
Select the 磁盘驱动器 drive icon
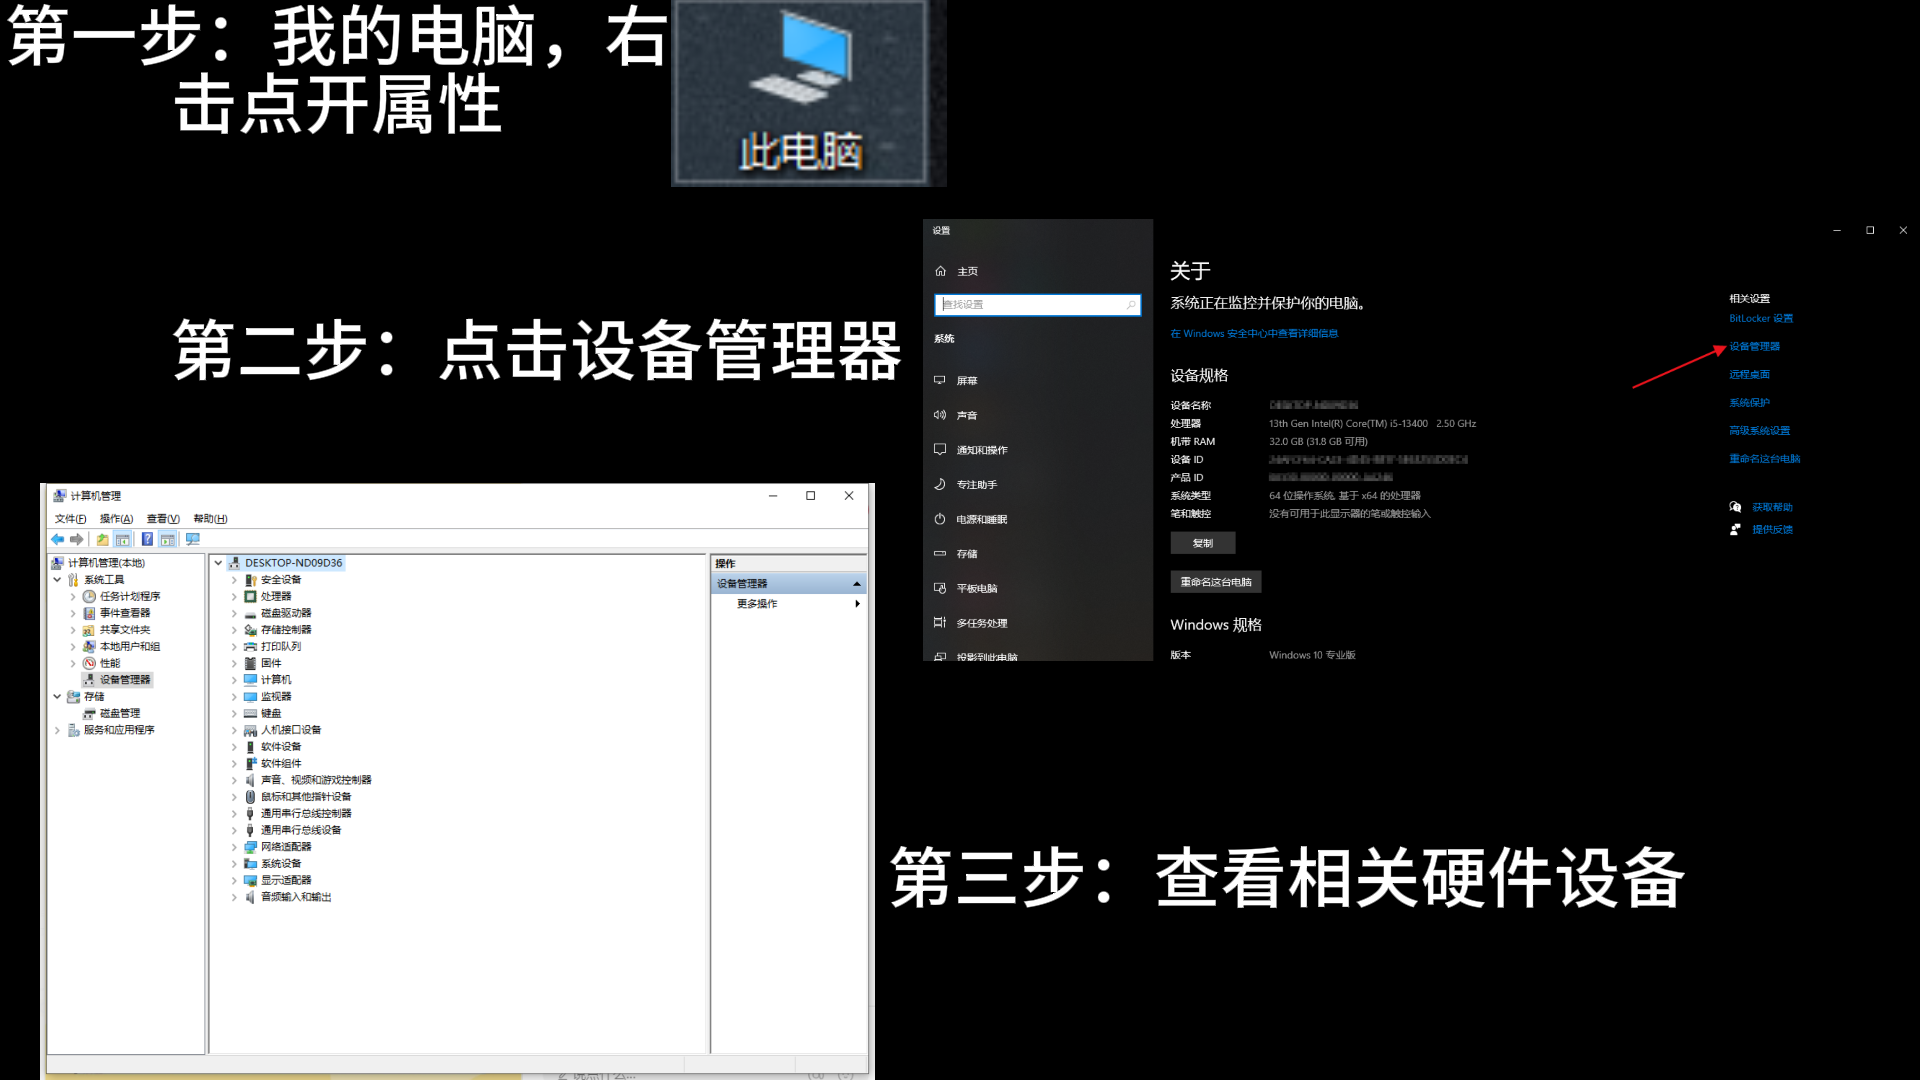point(251,613)
